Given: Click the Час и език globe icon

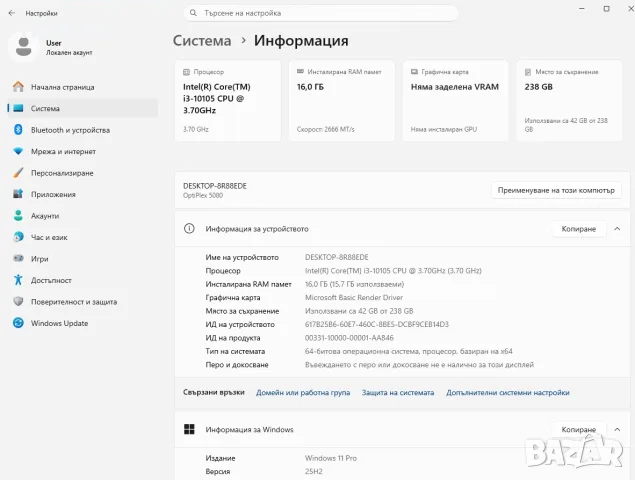Looking at the screenshot, I should pos(18,237).
